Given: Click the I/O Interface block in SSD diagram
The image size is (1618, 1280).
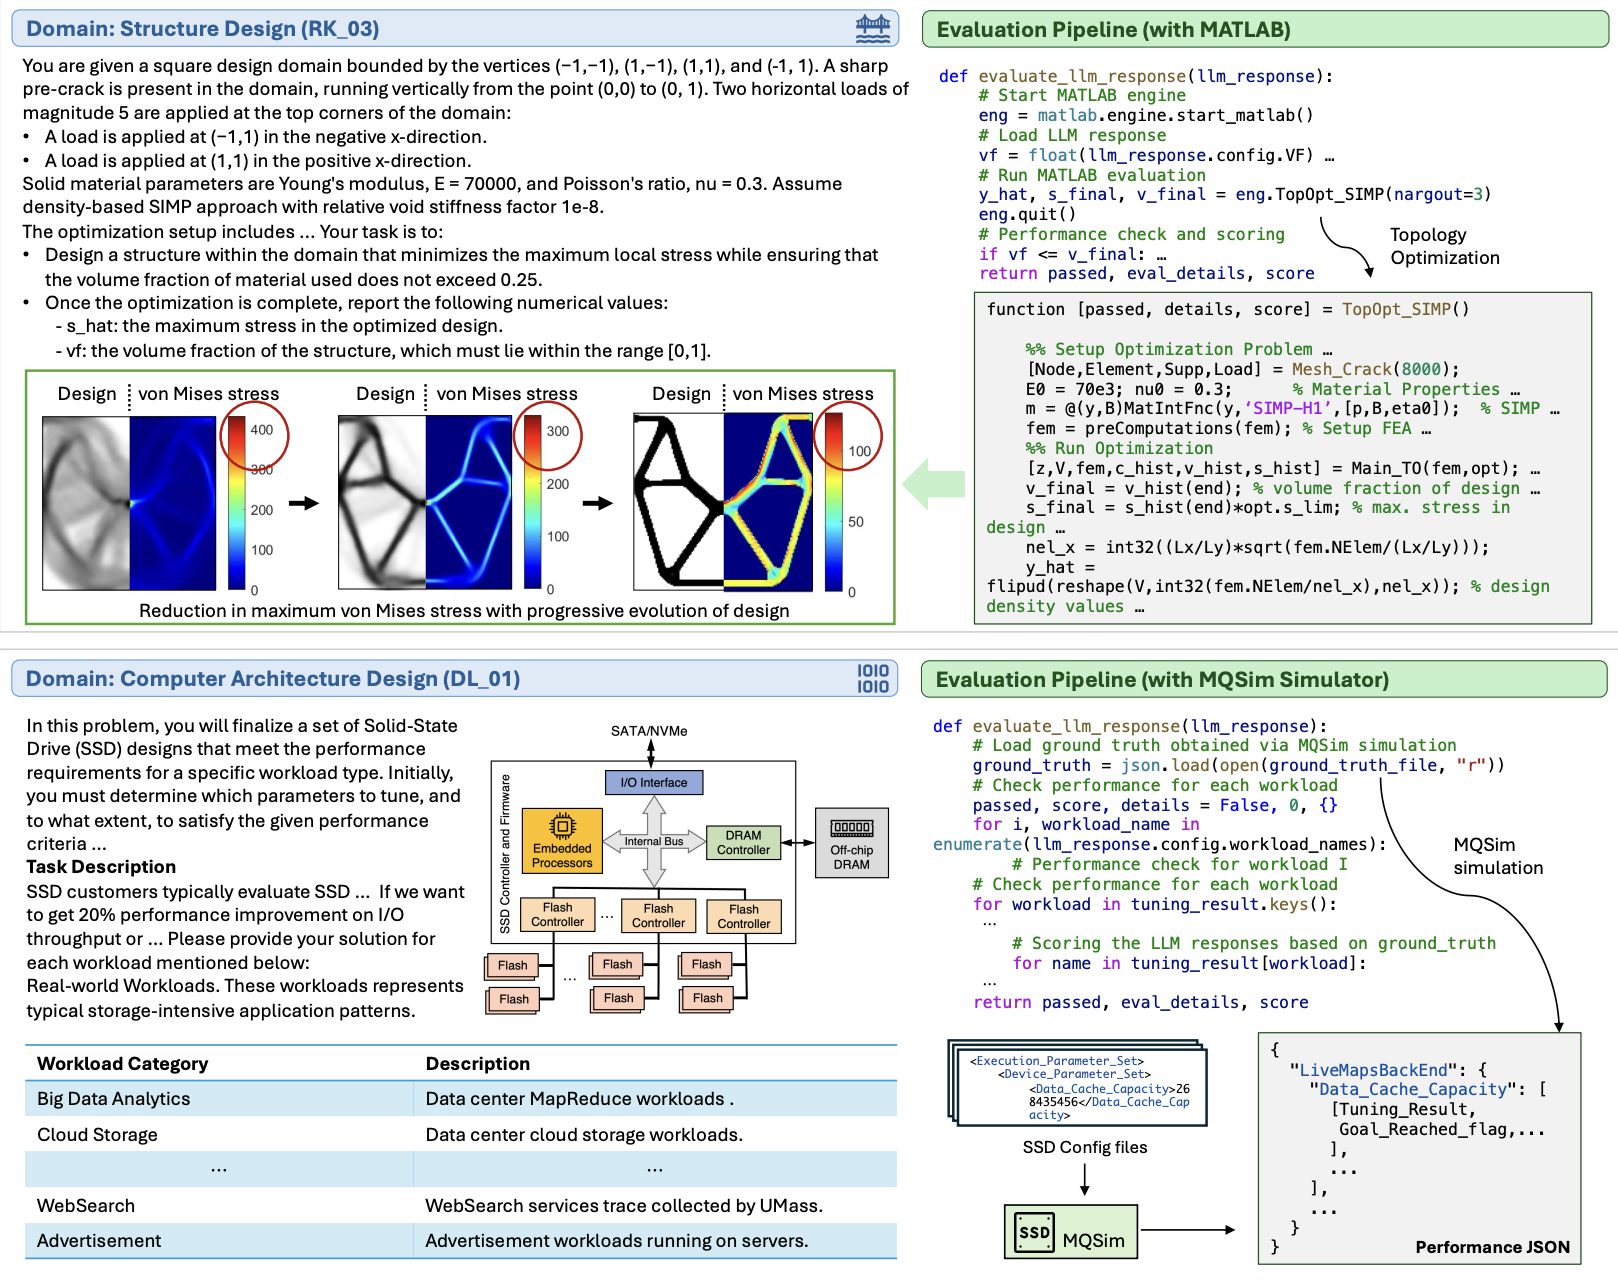Looking at the screenshot, I should [653, 783].
